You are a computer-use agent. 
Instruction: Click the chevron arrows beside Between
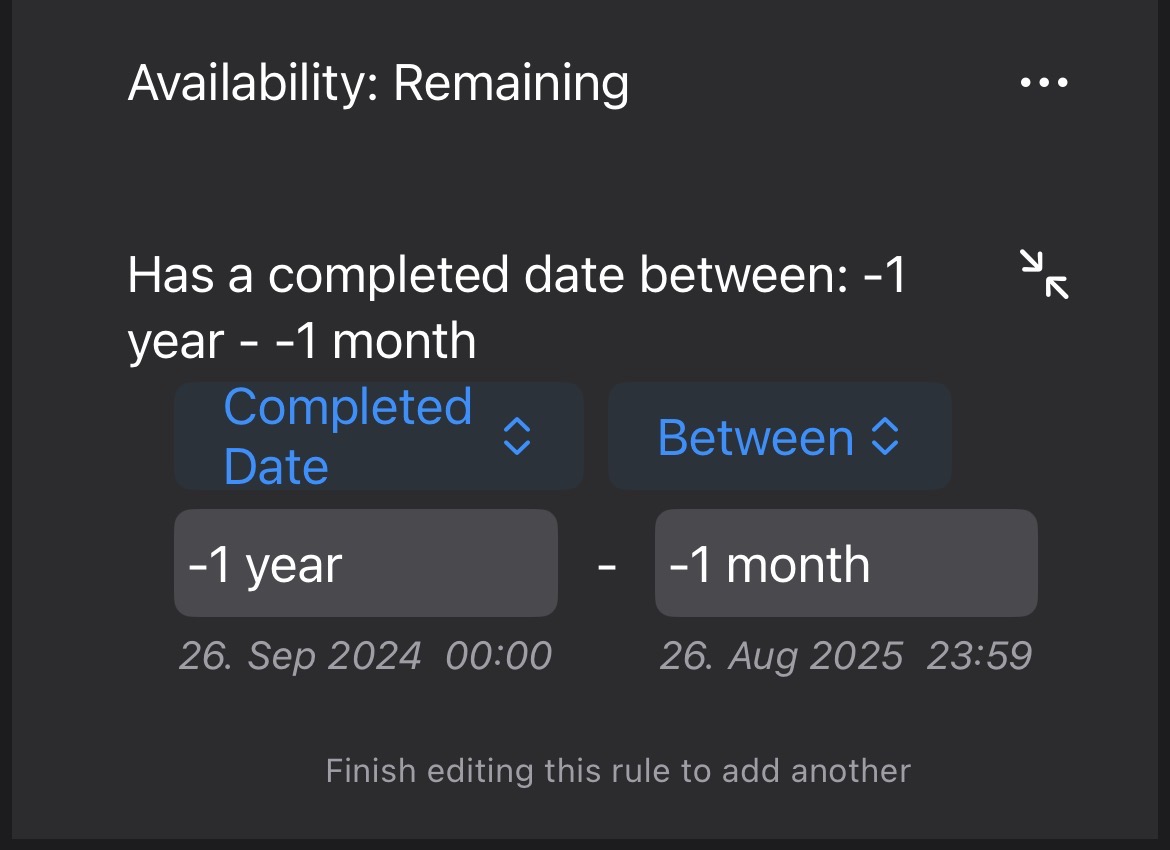[886, 437]
